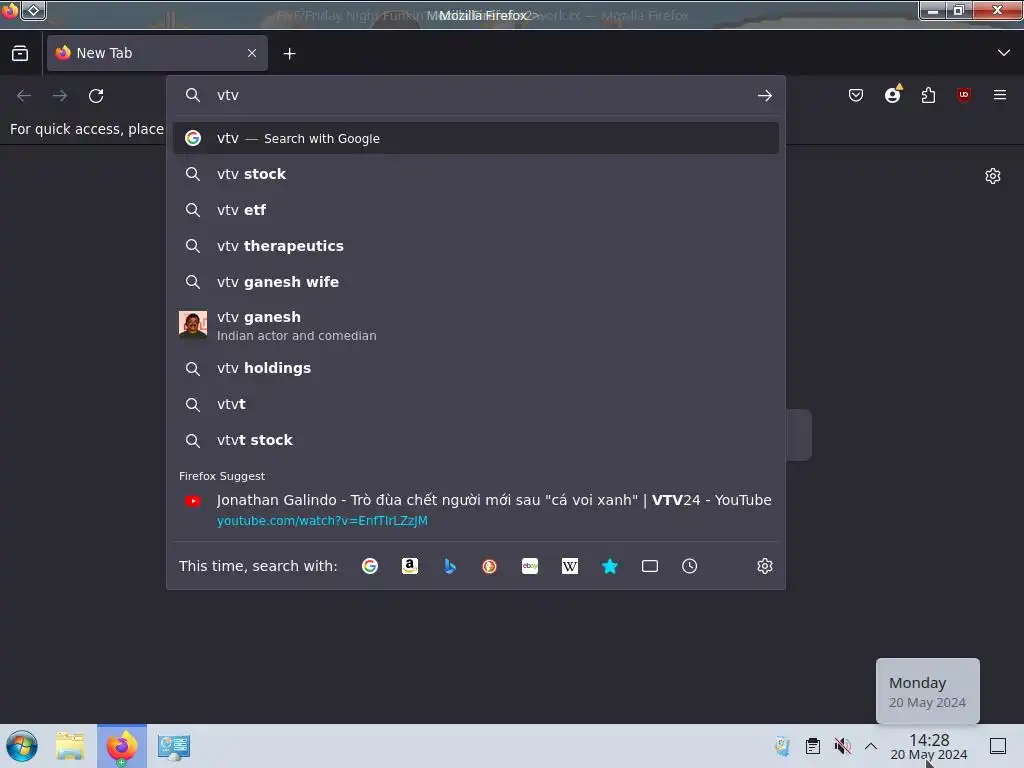Go back one page
Screen dimensions: 1024x768
coord(24,96)
